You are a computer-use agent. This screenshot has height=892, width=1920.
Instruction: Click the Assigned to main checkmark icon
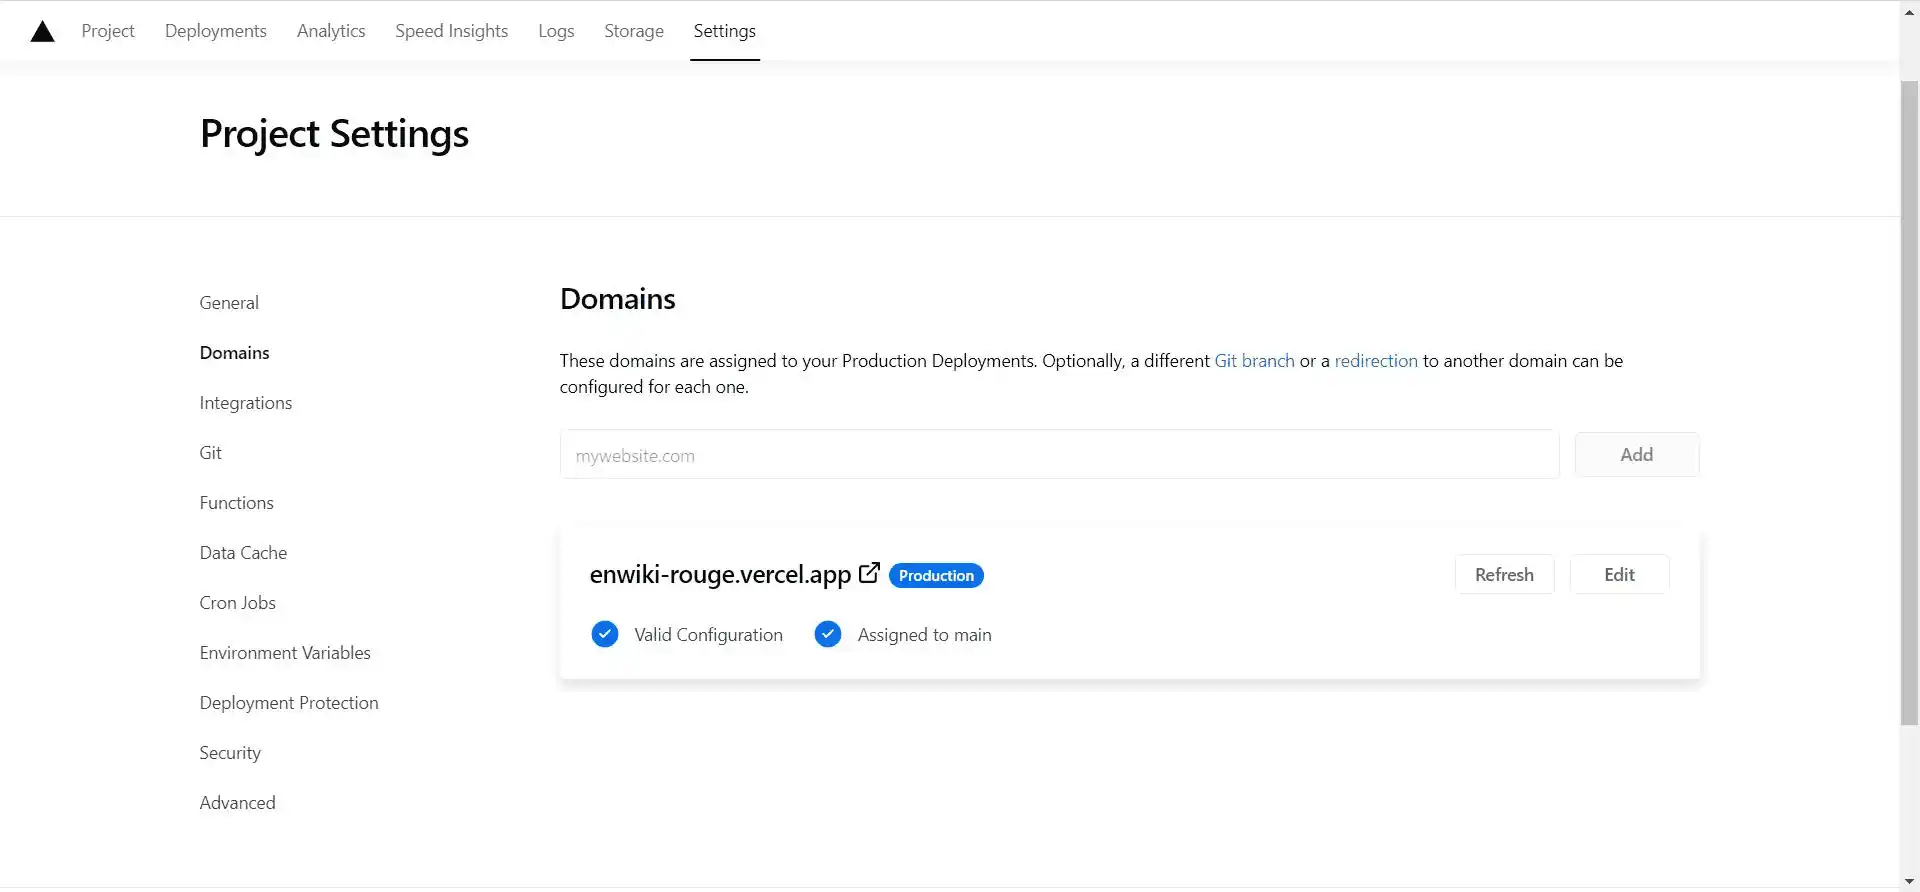pyautogui.click(x=828, y=634)
